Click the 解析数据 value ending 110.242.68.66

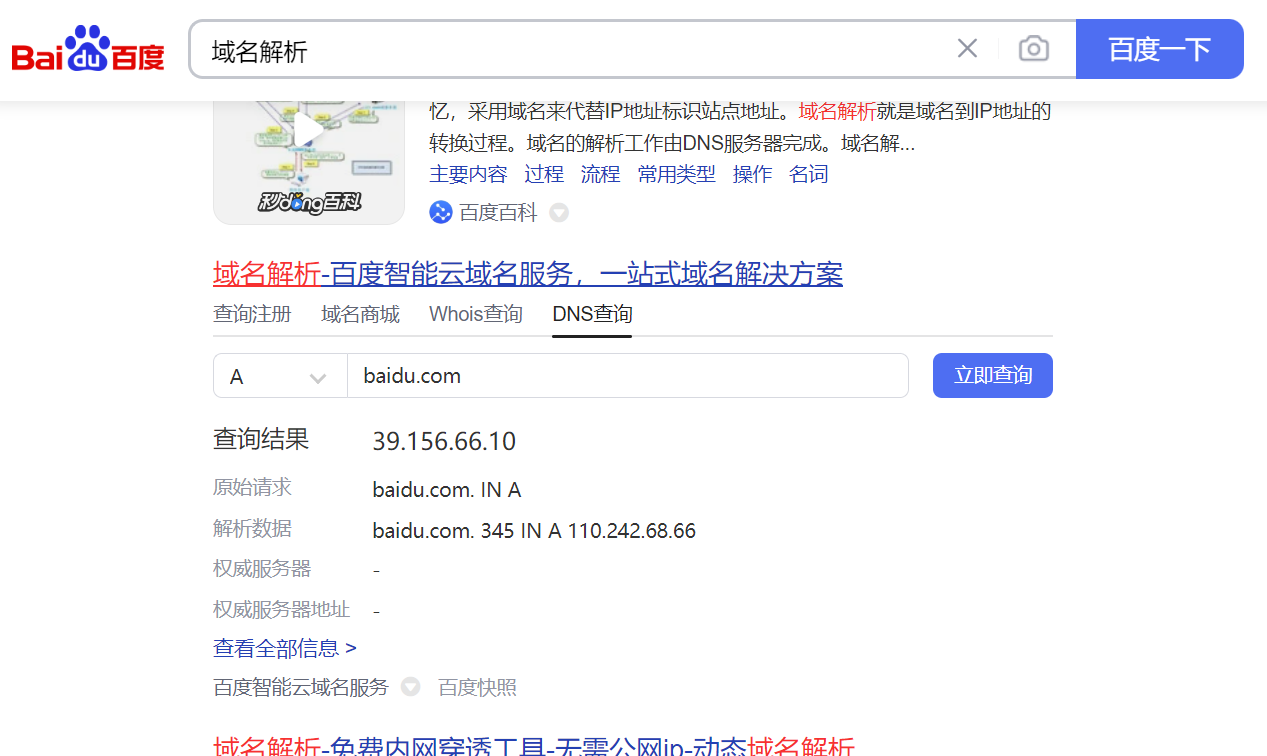(534, 530)
